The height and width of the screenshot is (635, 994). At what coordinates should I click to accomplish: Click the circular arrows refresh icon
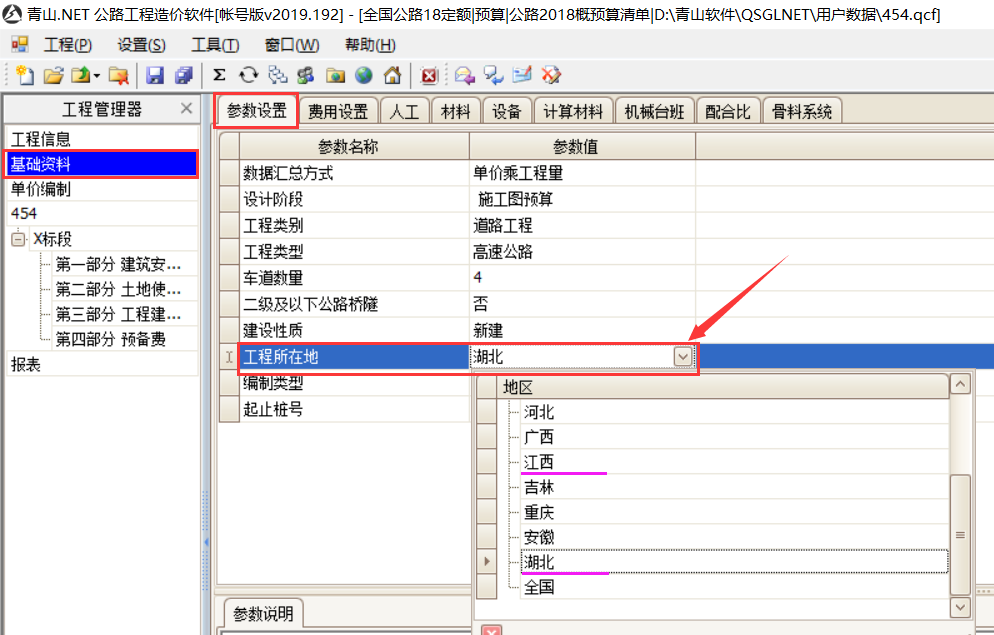point(248,75)
